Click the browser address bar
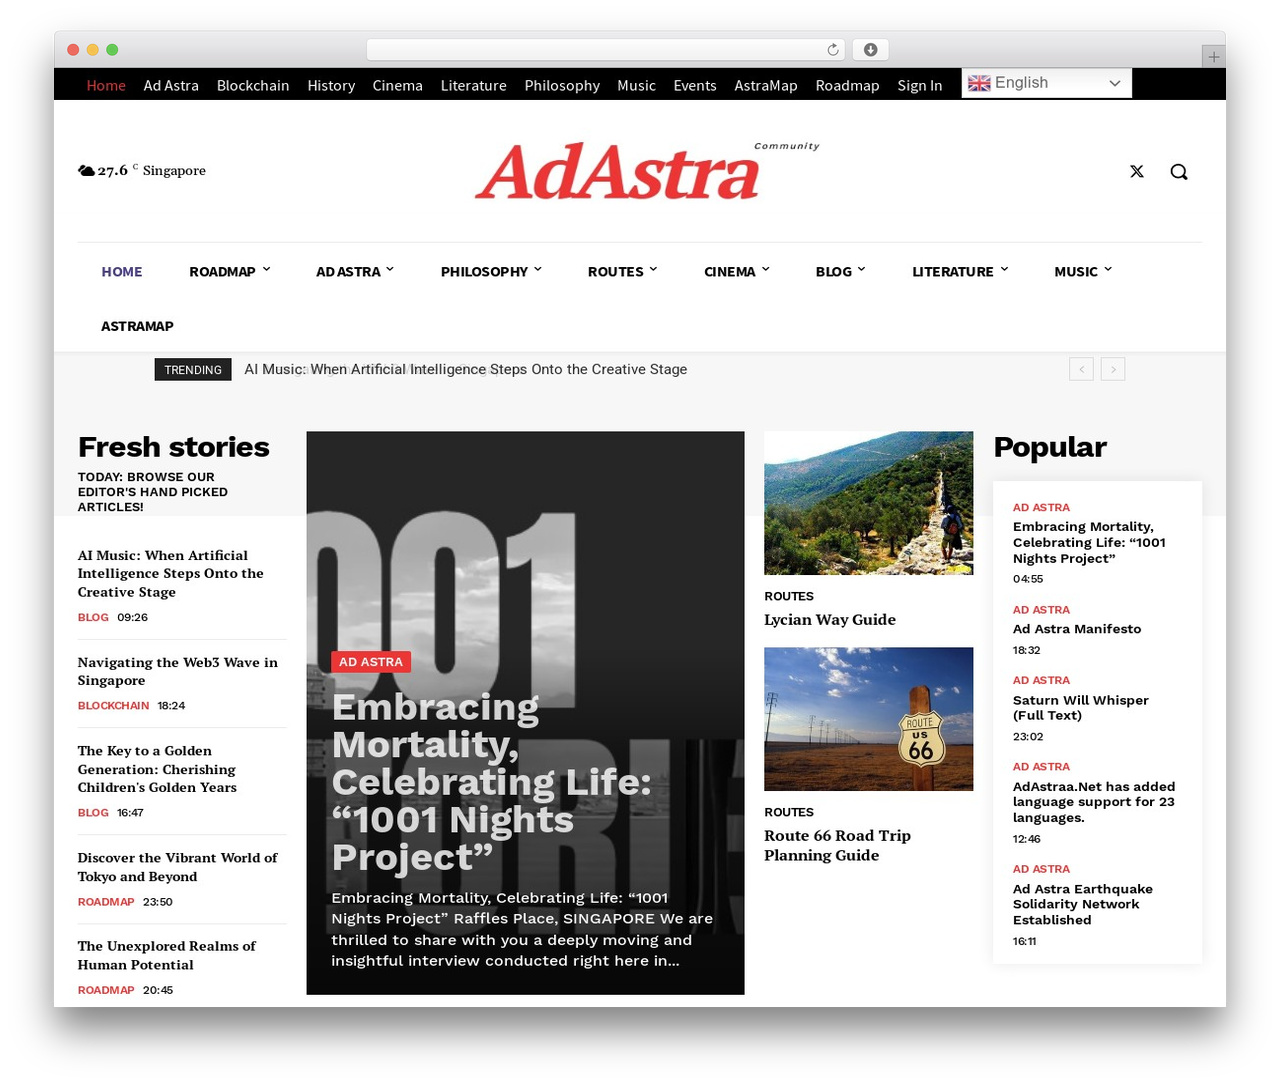Screen dimensions: 1280x1084 (606, 50)
